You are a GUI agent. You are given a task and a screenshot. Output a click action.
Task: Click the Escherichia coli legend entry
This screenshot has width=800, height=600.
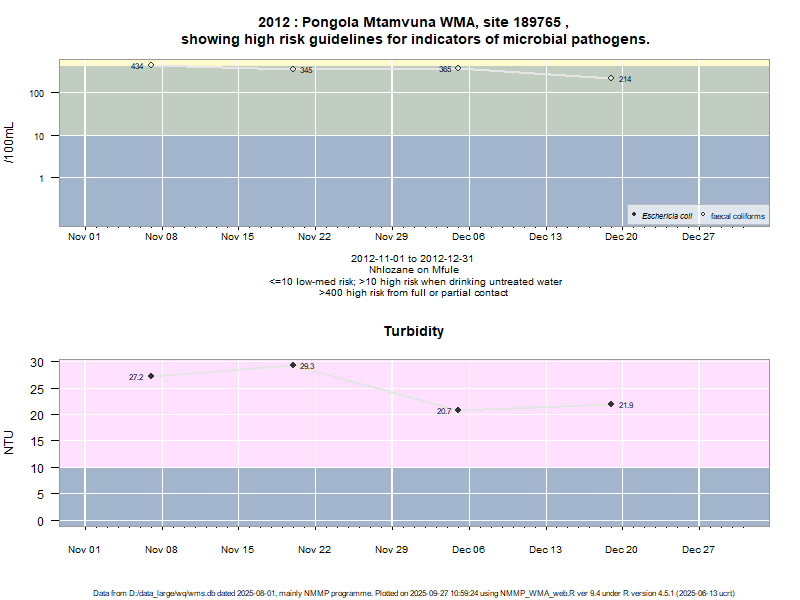[663, 215]
